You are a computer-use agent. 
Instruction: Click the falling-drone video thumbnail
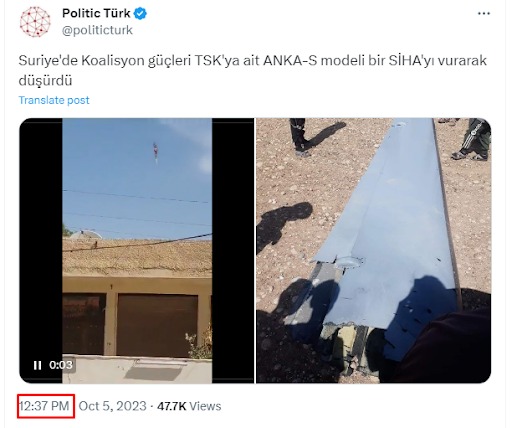[x=137, y=250]
